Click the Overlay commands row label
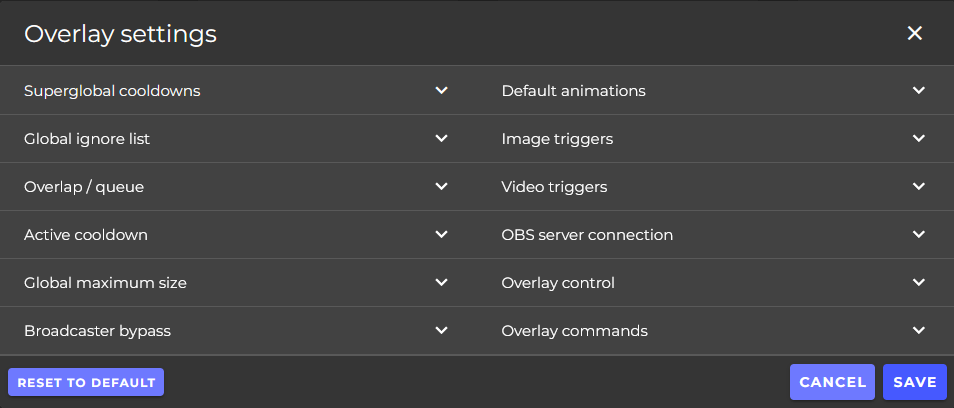The height and width of the screenshot is (408, 954). 574,331
